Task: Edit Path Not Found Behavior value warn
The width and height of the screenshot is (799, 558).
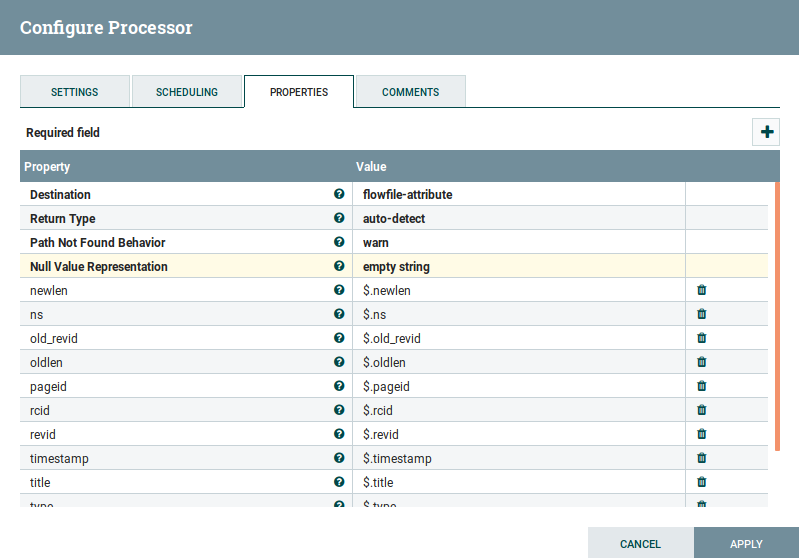Action: coord(519,242)
